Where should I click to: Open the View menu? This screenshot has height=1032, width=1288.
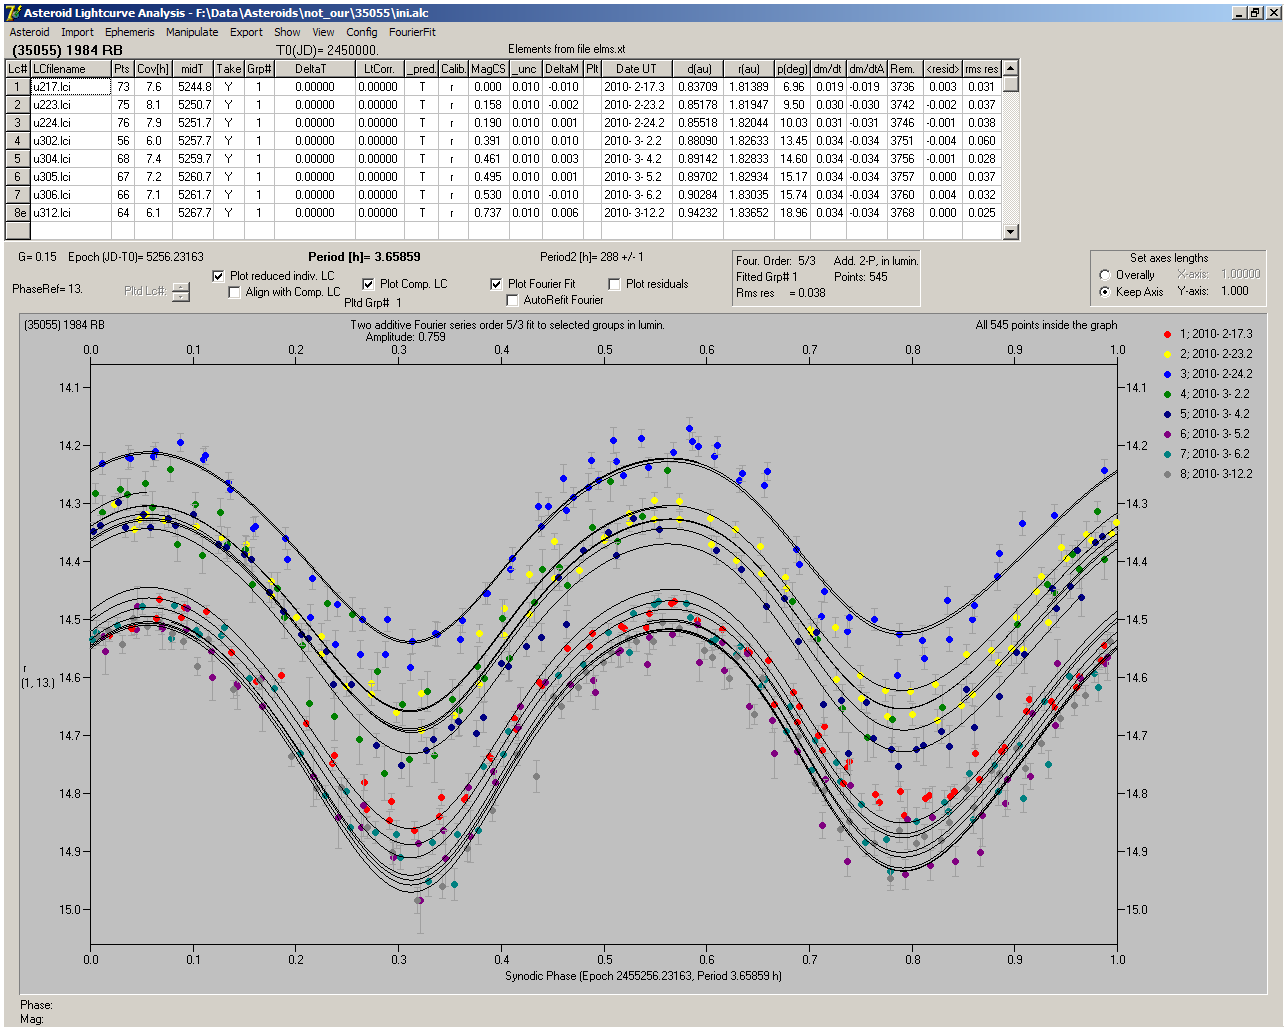click(323, 32)
